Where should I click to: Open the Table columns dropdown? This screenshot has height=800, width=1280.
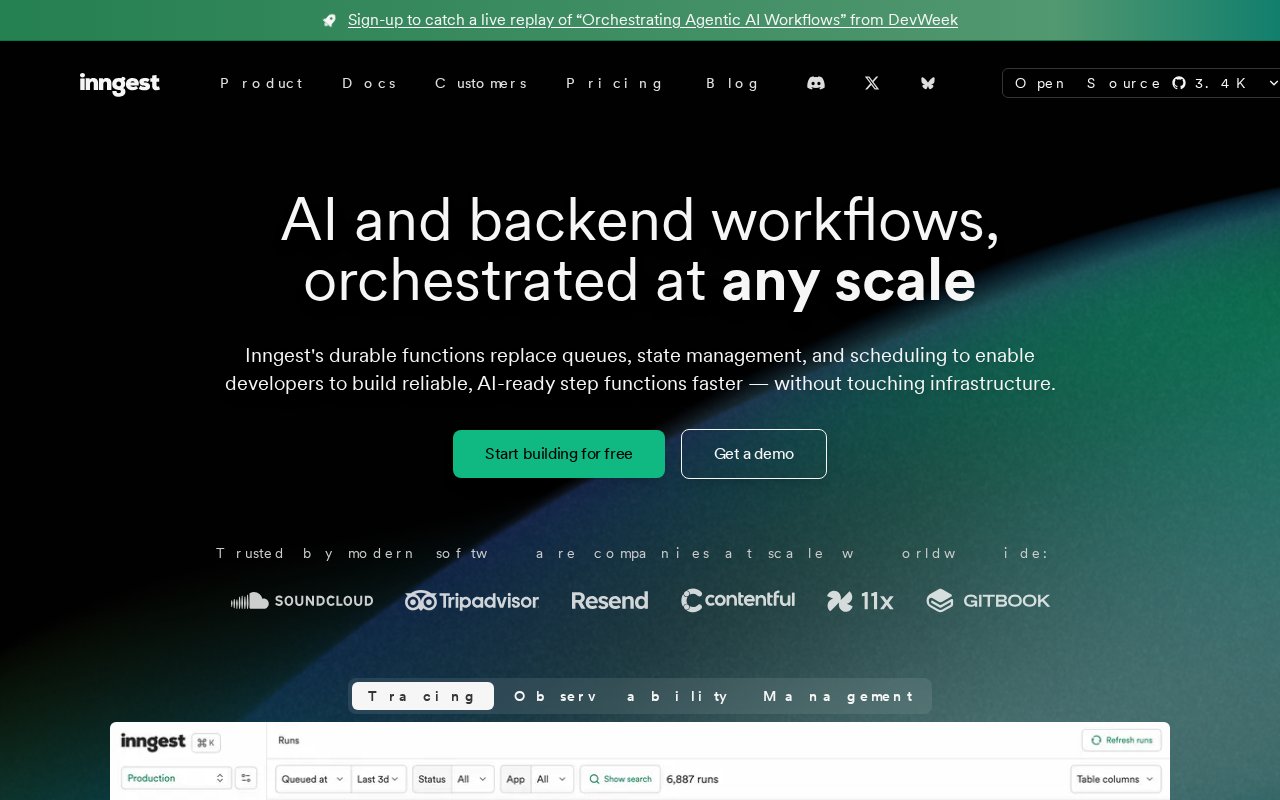click(x=1115, y=779)
